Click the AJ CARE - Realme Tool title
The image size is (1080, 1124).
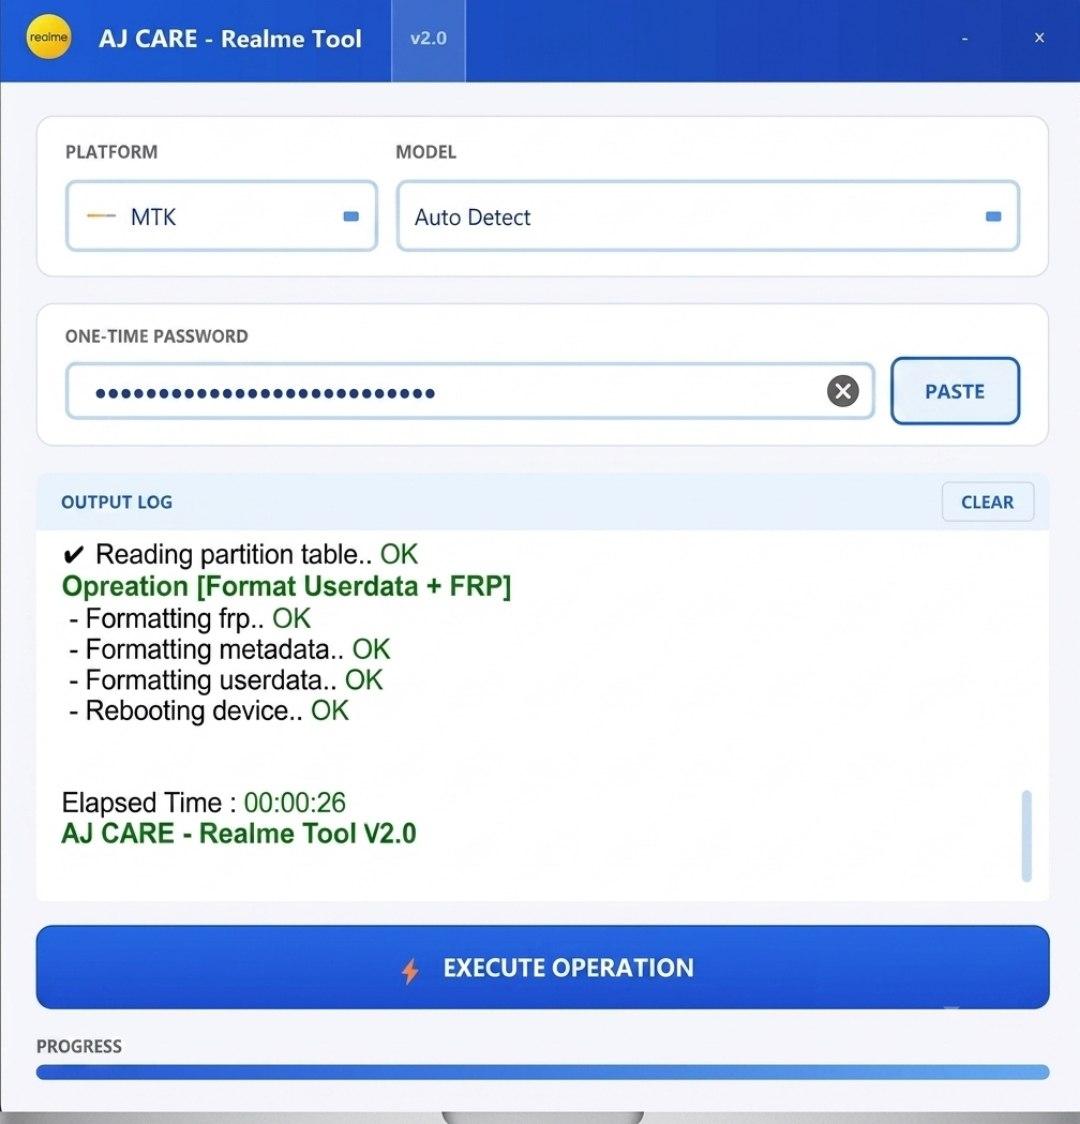230,39
